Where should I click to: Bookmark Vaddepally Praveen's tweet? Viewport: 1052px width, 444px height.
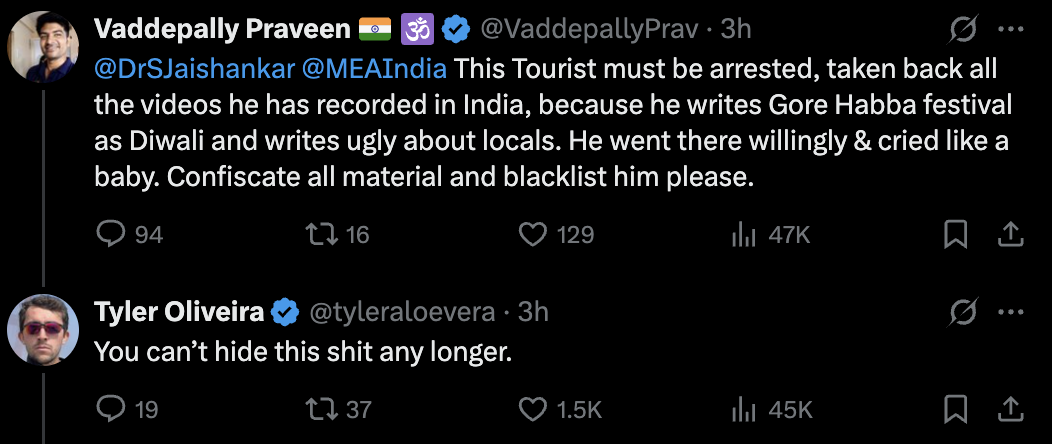click(x=956, y=234)
